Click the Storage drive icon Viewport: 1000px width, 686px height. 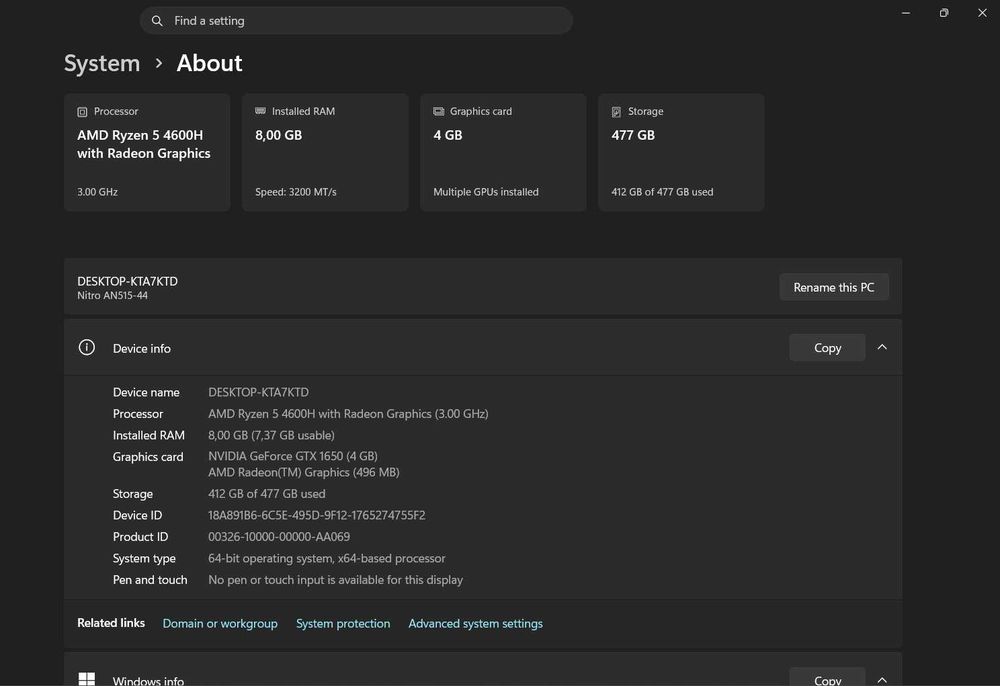pos(616,112)
